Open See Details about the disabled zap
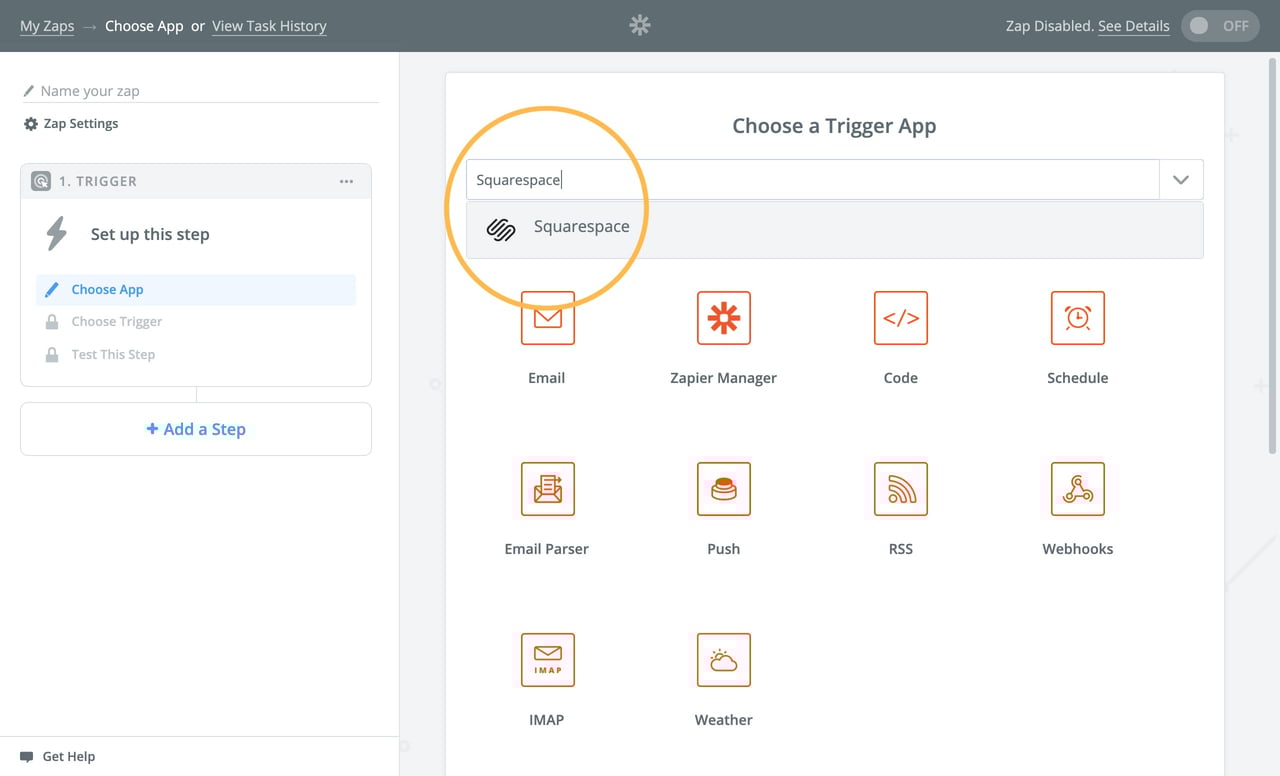Screen dimensions: 1280x776 (x=1134, y=26)
